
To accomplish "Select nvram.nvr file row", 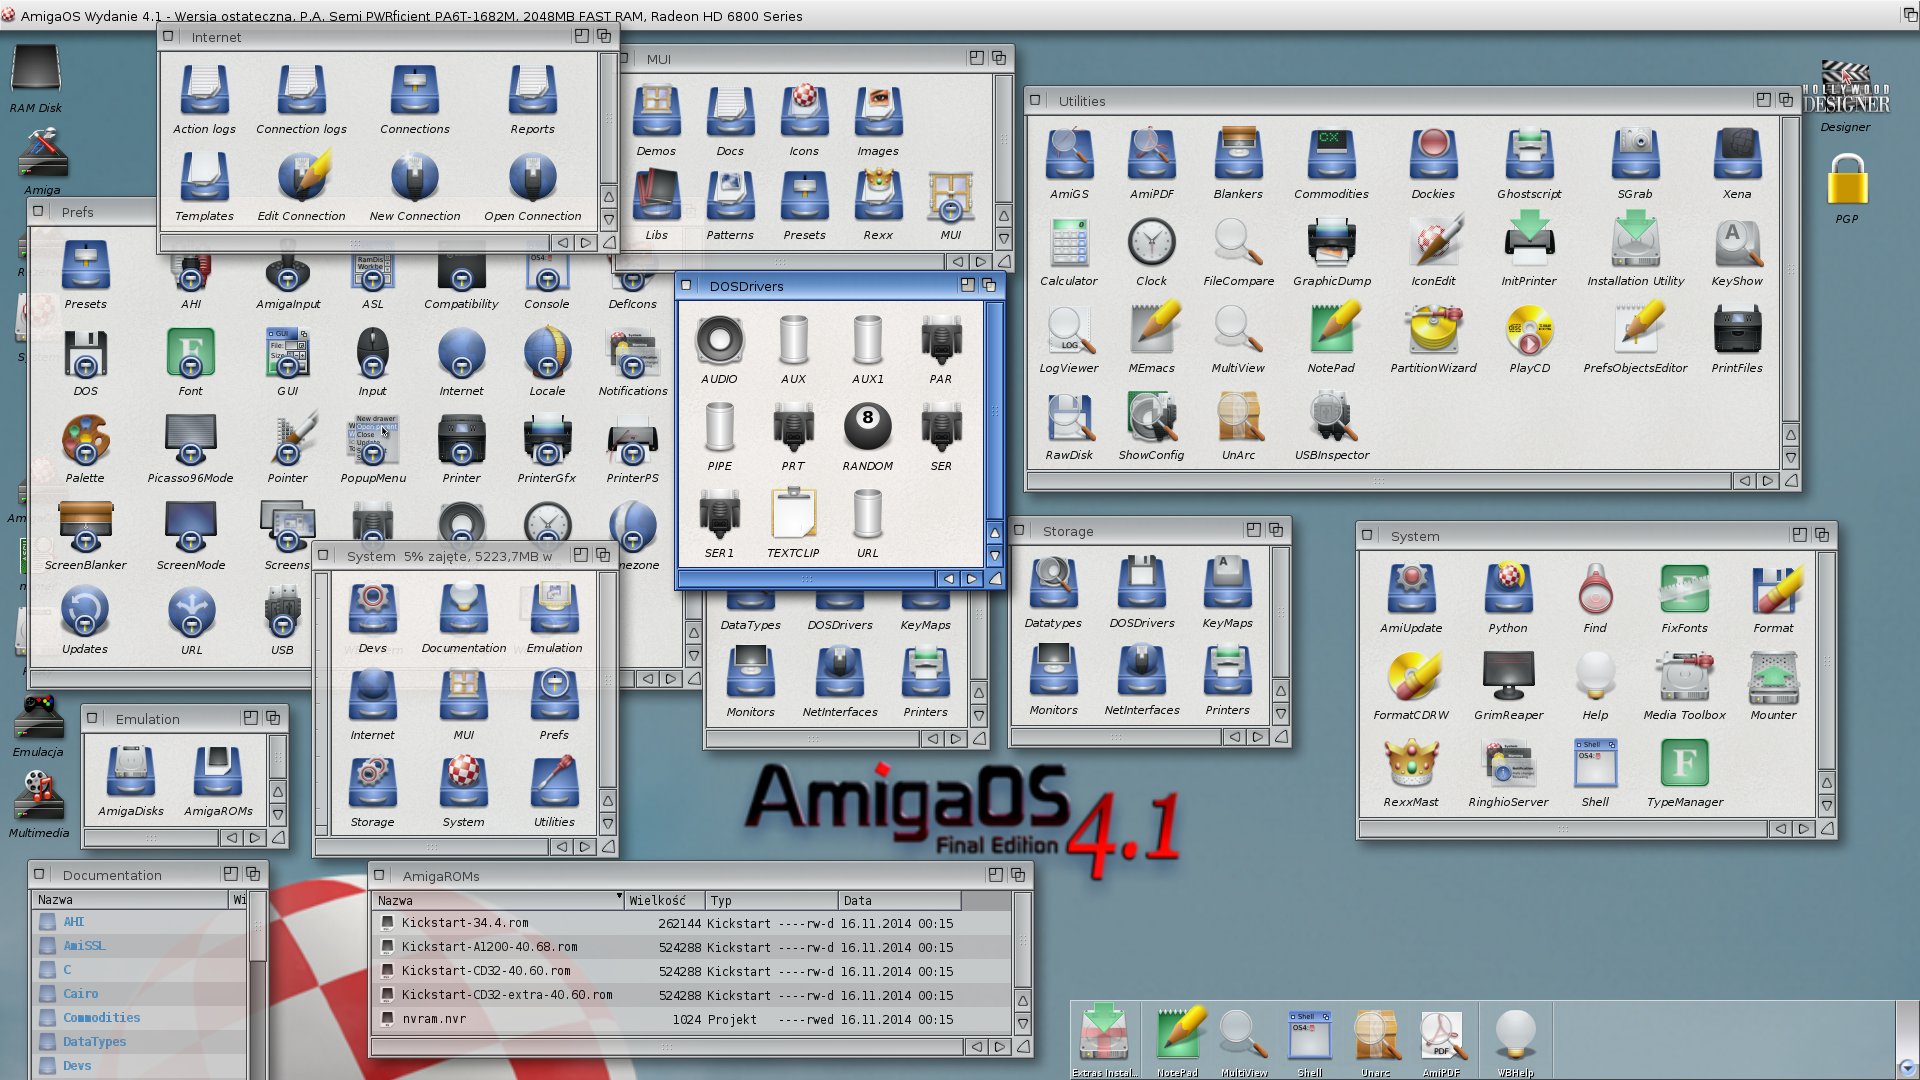I will [x=692, y=1019].
